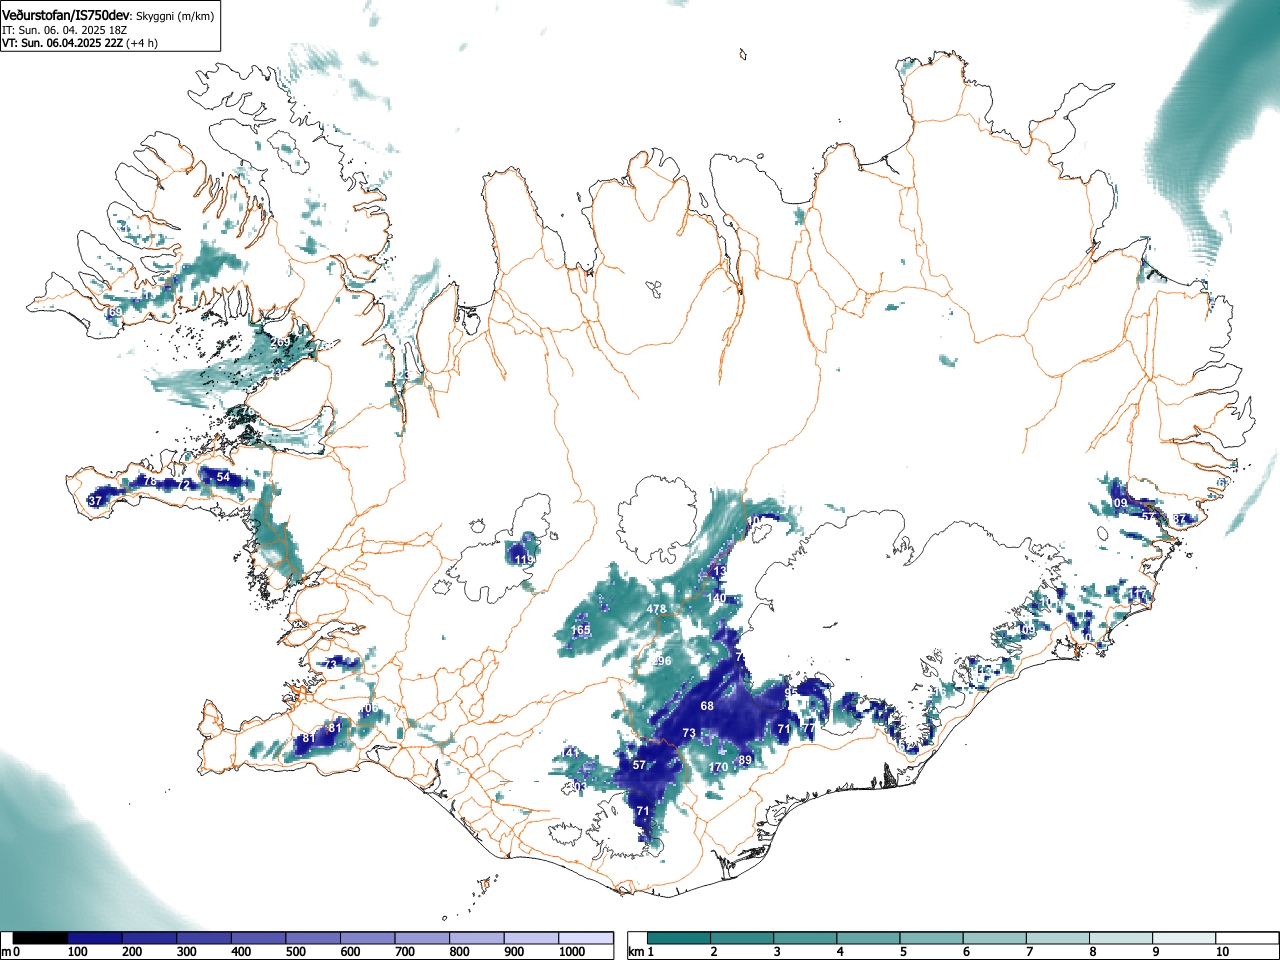Click the '6' km legend tick label
The width and height of the screenshot is (1280, 960).
pyautogui.click(x=966, y=952)
